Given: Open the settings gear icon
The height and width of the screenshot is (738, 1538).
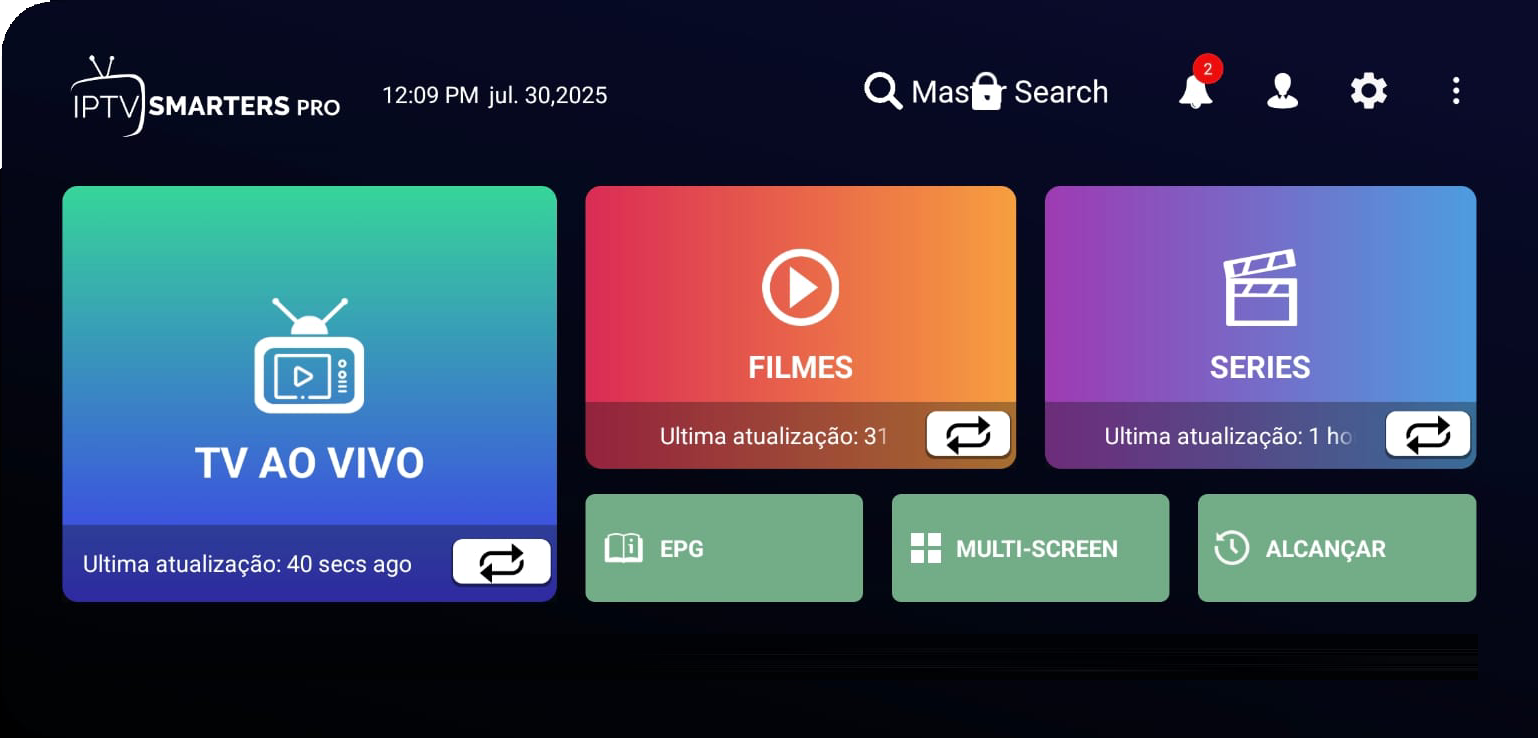Looking at the screenshot, I should (x=1369, y=91).
